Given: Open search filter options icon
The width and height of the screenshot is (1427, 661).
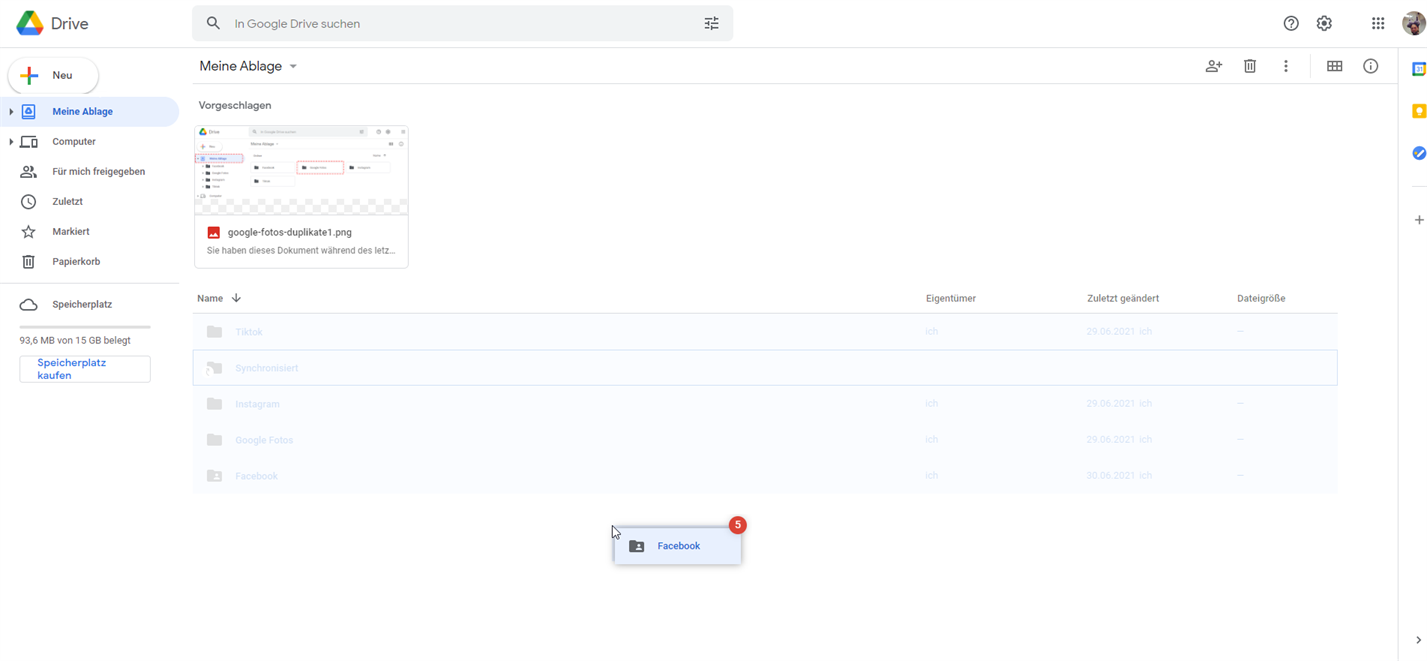Looking at the screenshot, I should coord(711,23).
